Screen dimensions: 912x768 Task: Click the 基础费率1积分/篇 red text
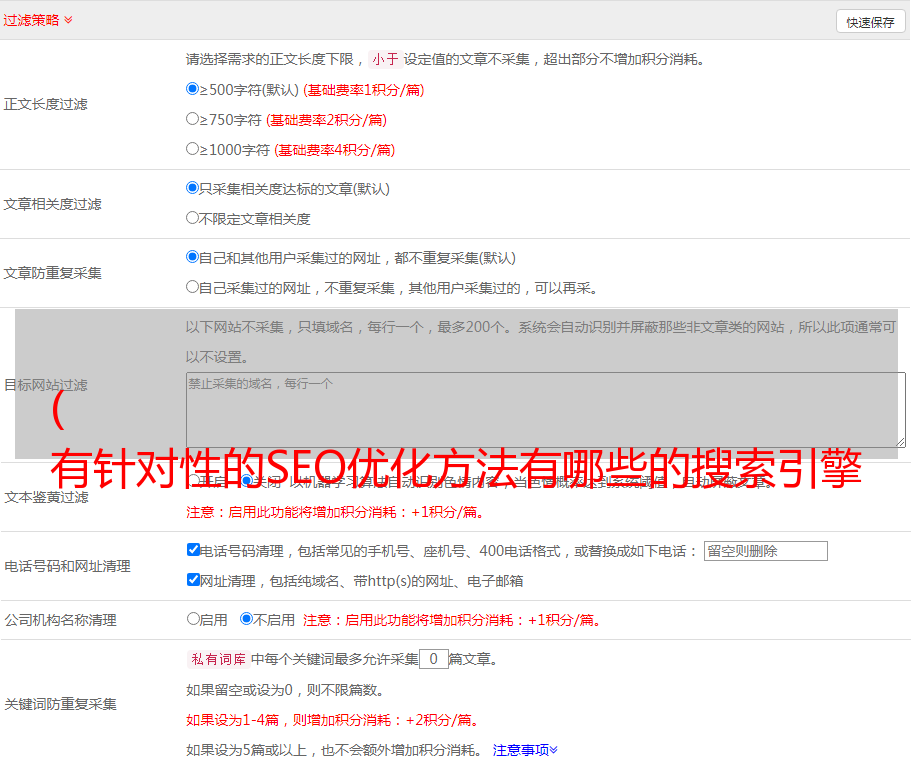364,90
